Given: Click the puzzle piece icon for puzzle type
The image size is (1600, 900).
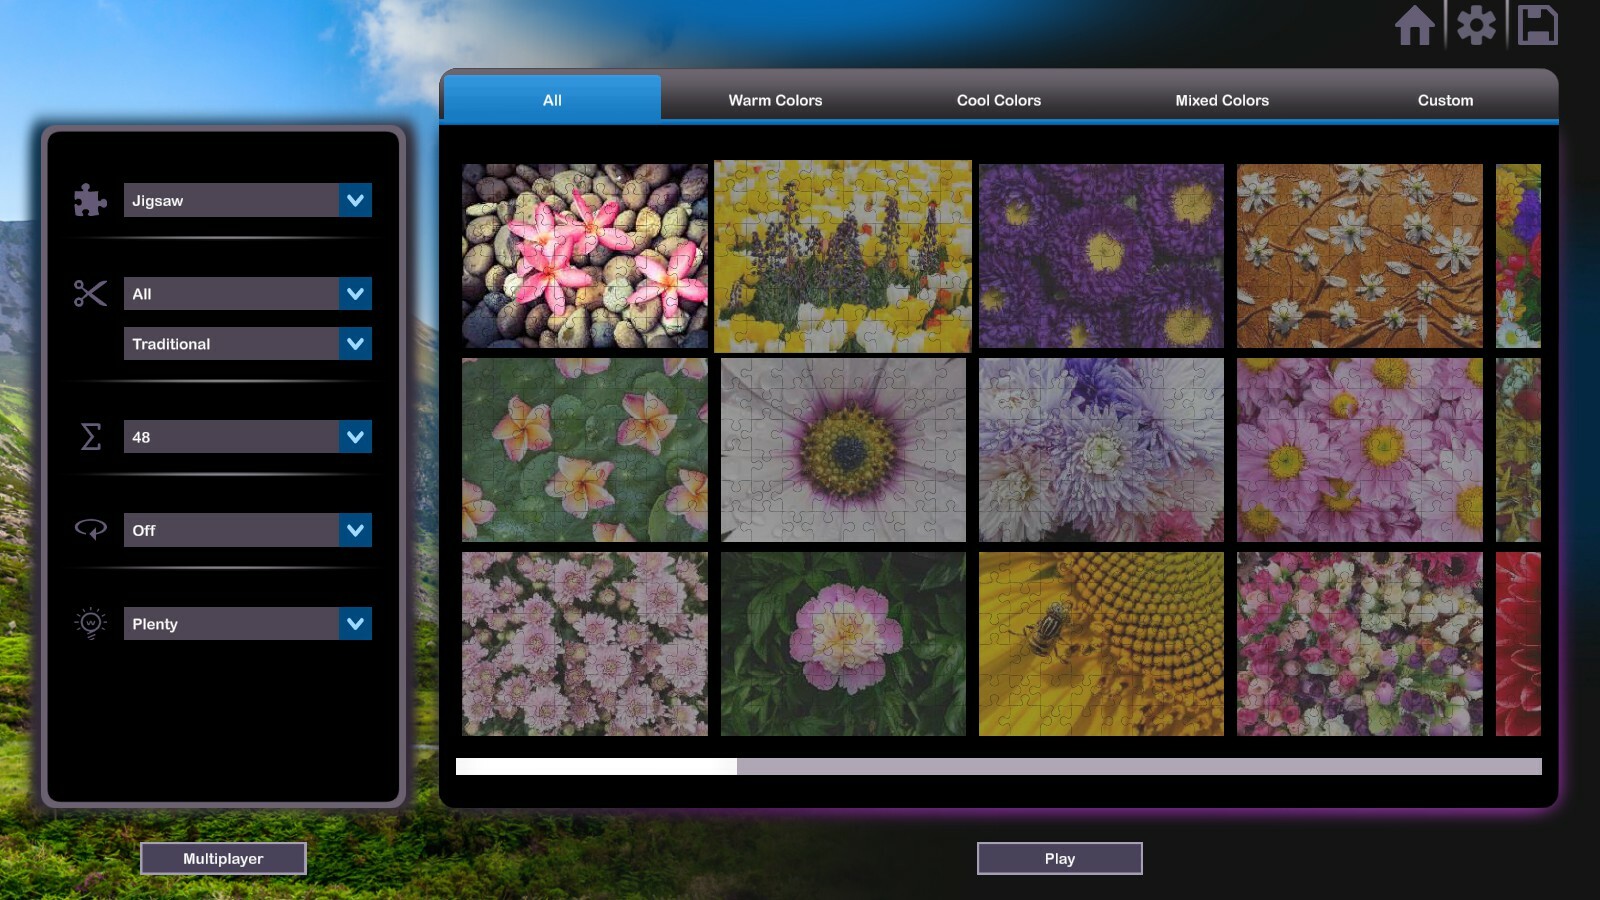Looking at the screenshot, I should click(x=89, y=200).
